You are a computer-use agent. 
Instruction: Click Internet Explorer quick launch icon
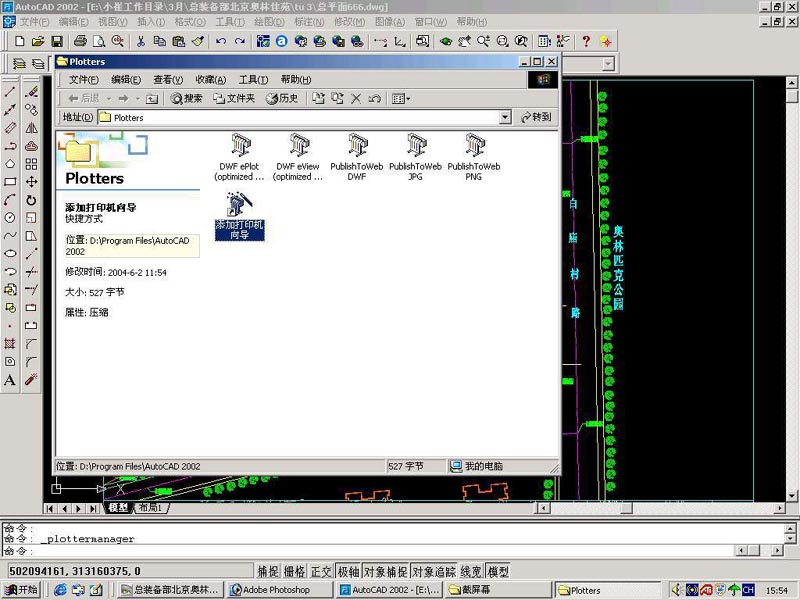(x=60, y=590)
